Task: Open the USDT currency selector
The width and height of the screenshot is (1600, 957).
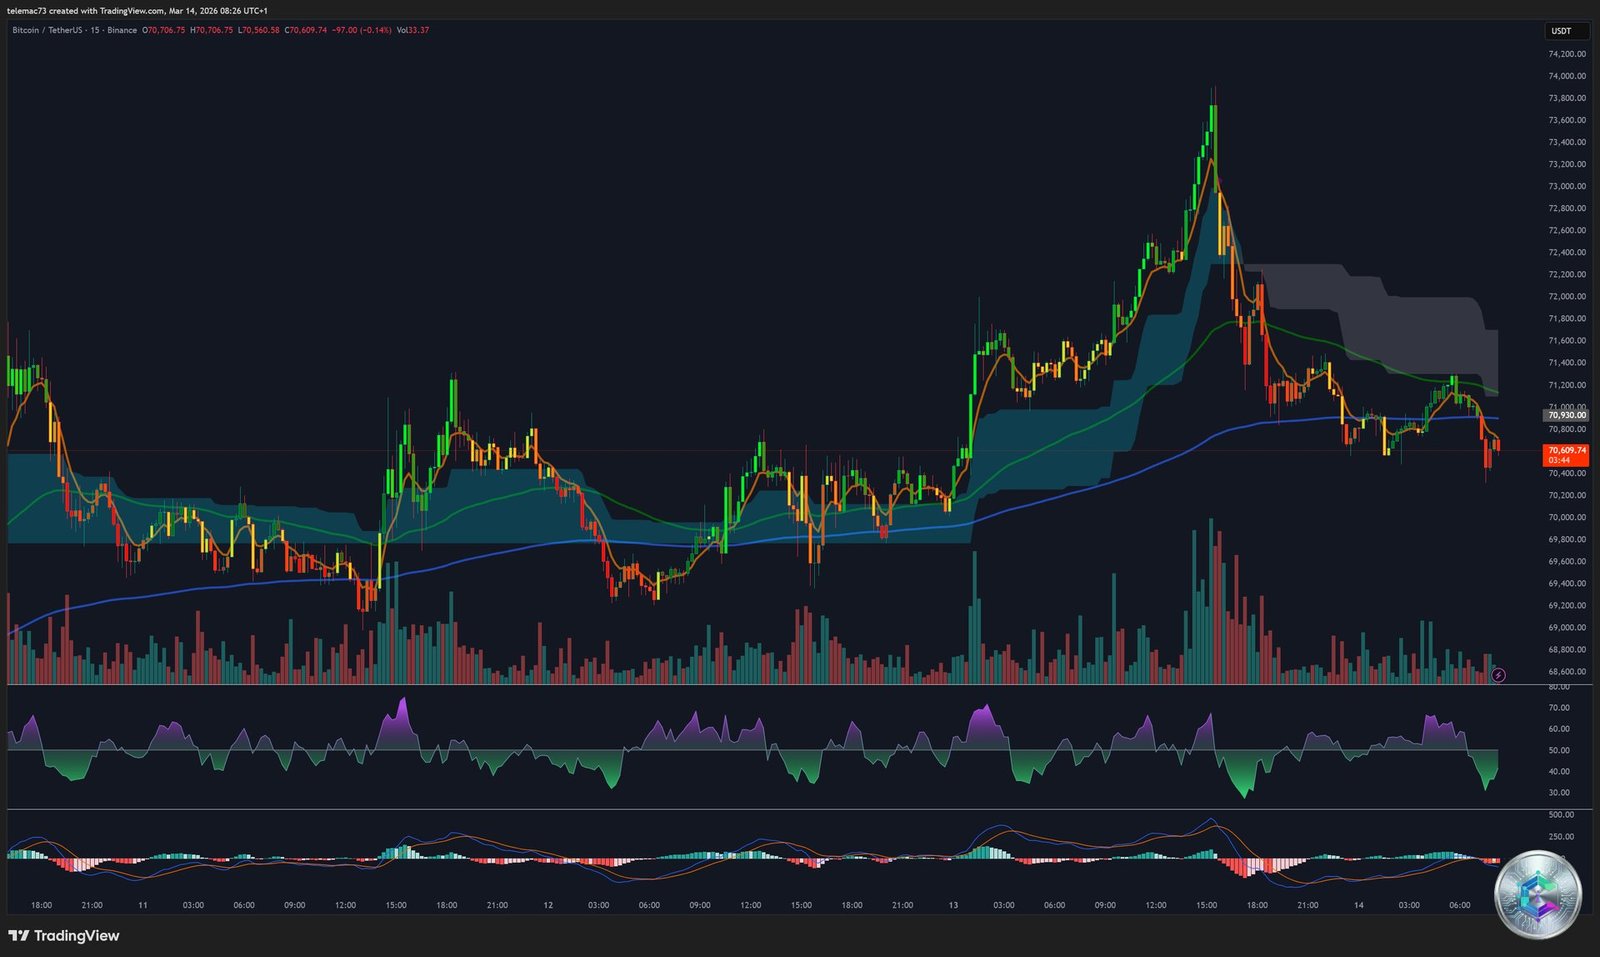Action: [1562, 31]
